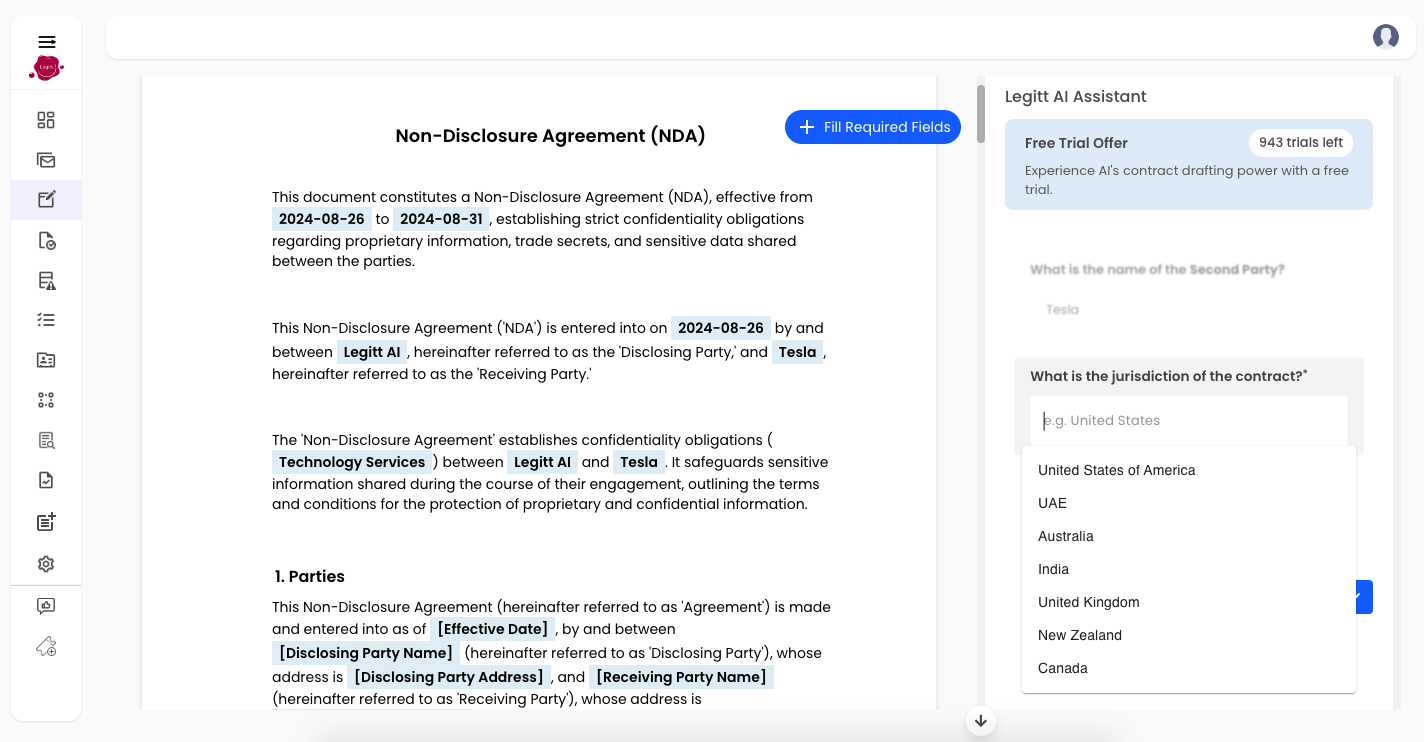Open the mail inbox icon
The height and width of the screenshot is (742, 1424).
coord(46,160)
